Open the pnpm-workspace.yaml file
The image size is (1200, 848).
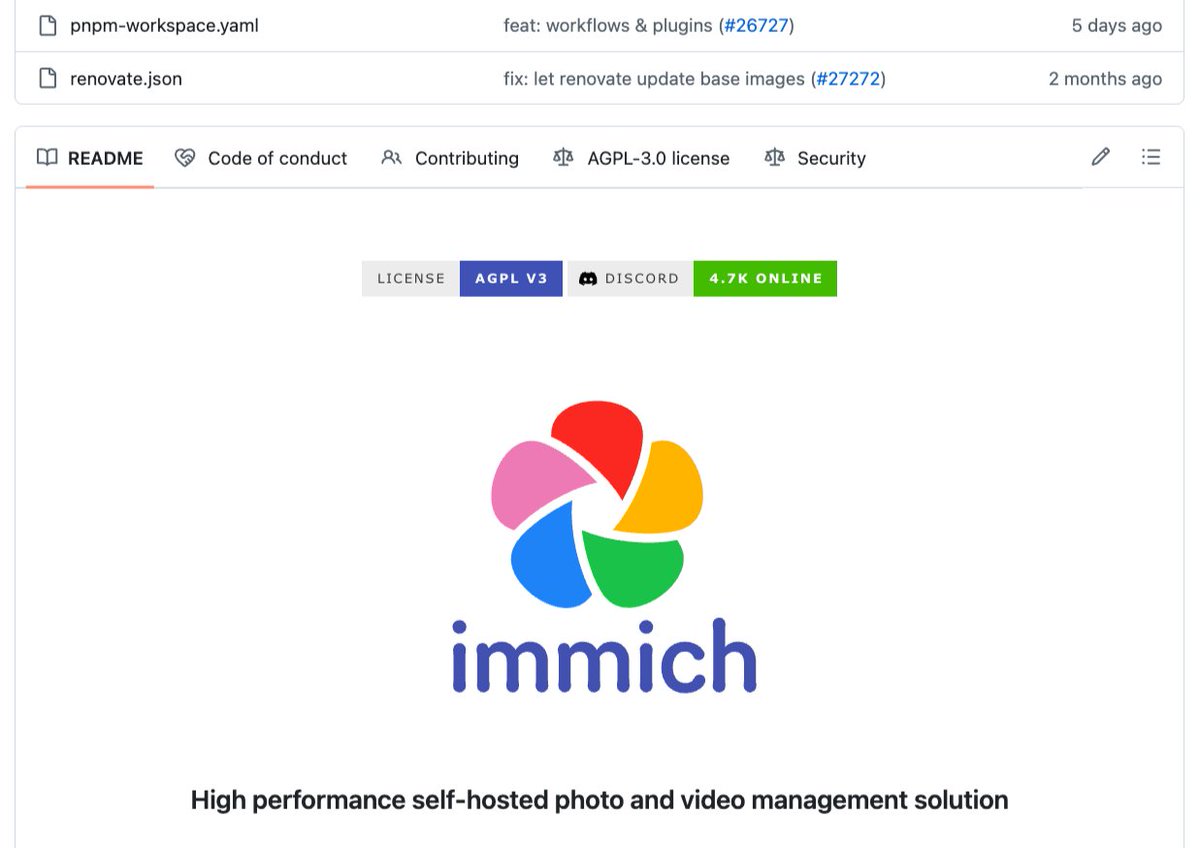(x=164, y=26)
